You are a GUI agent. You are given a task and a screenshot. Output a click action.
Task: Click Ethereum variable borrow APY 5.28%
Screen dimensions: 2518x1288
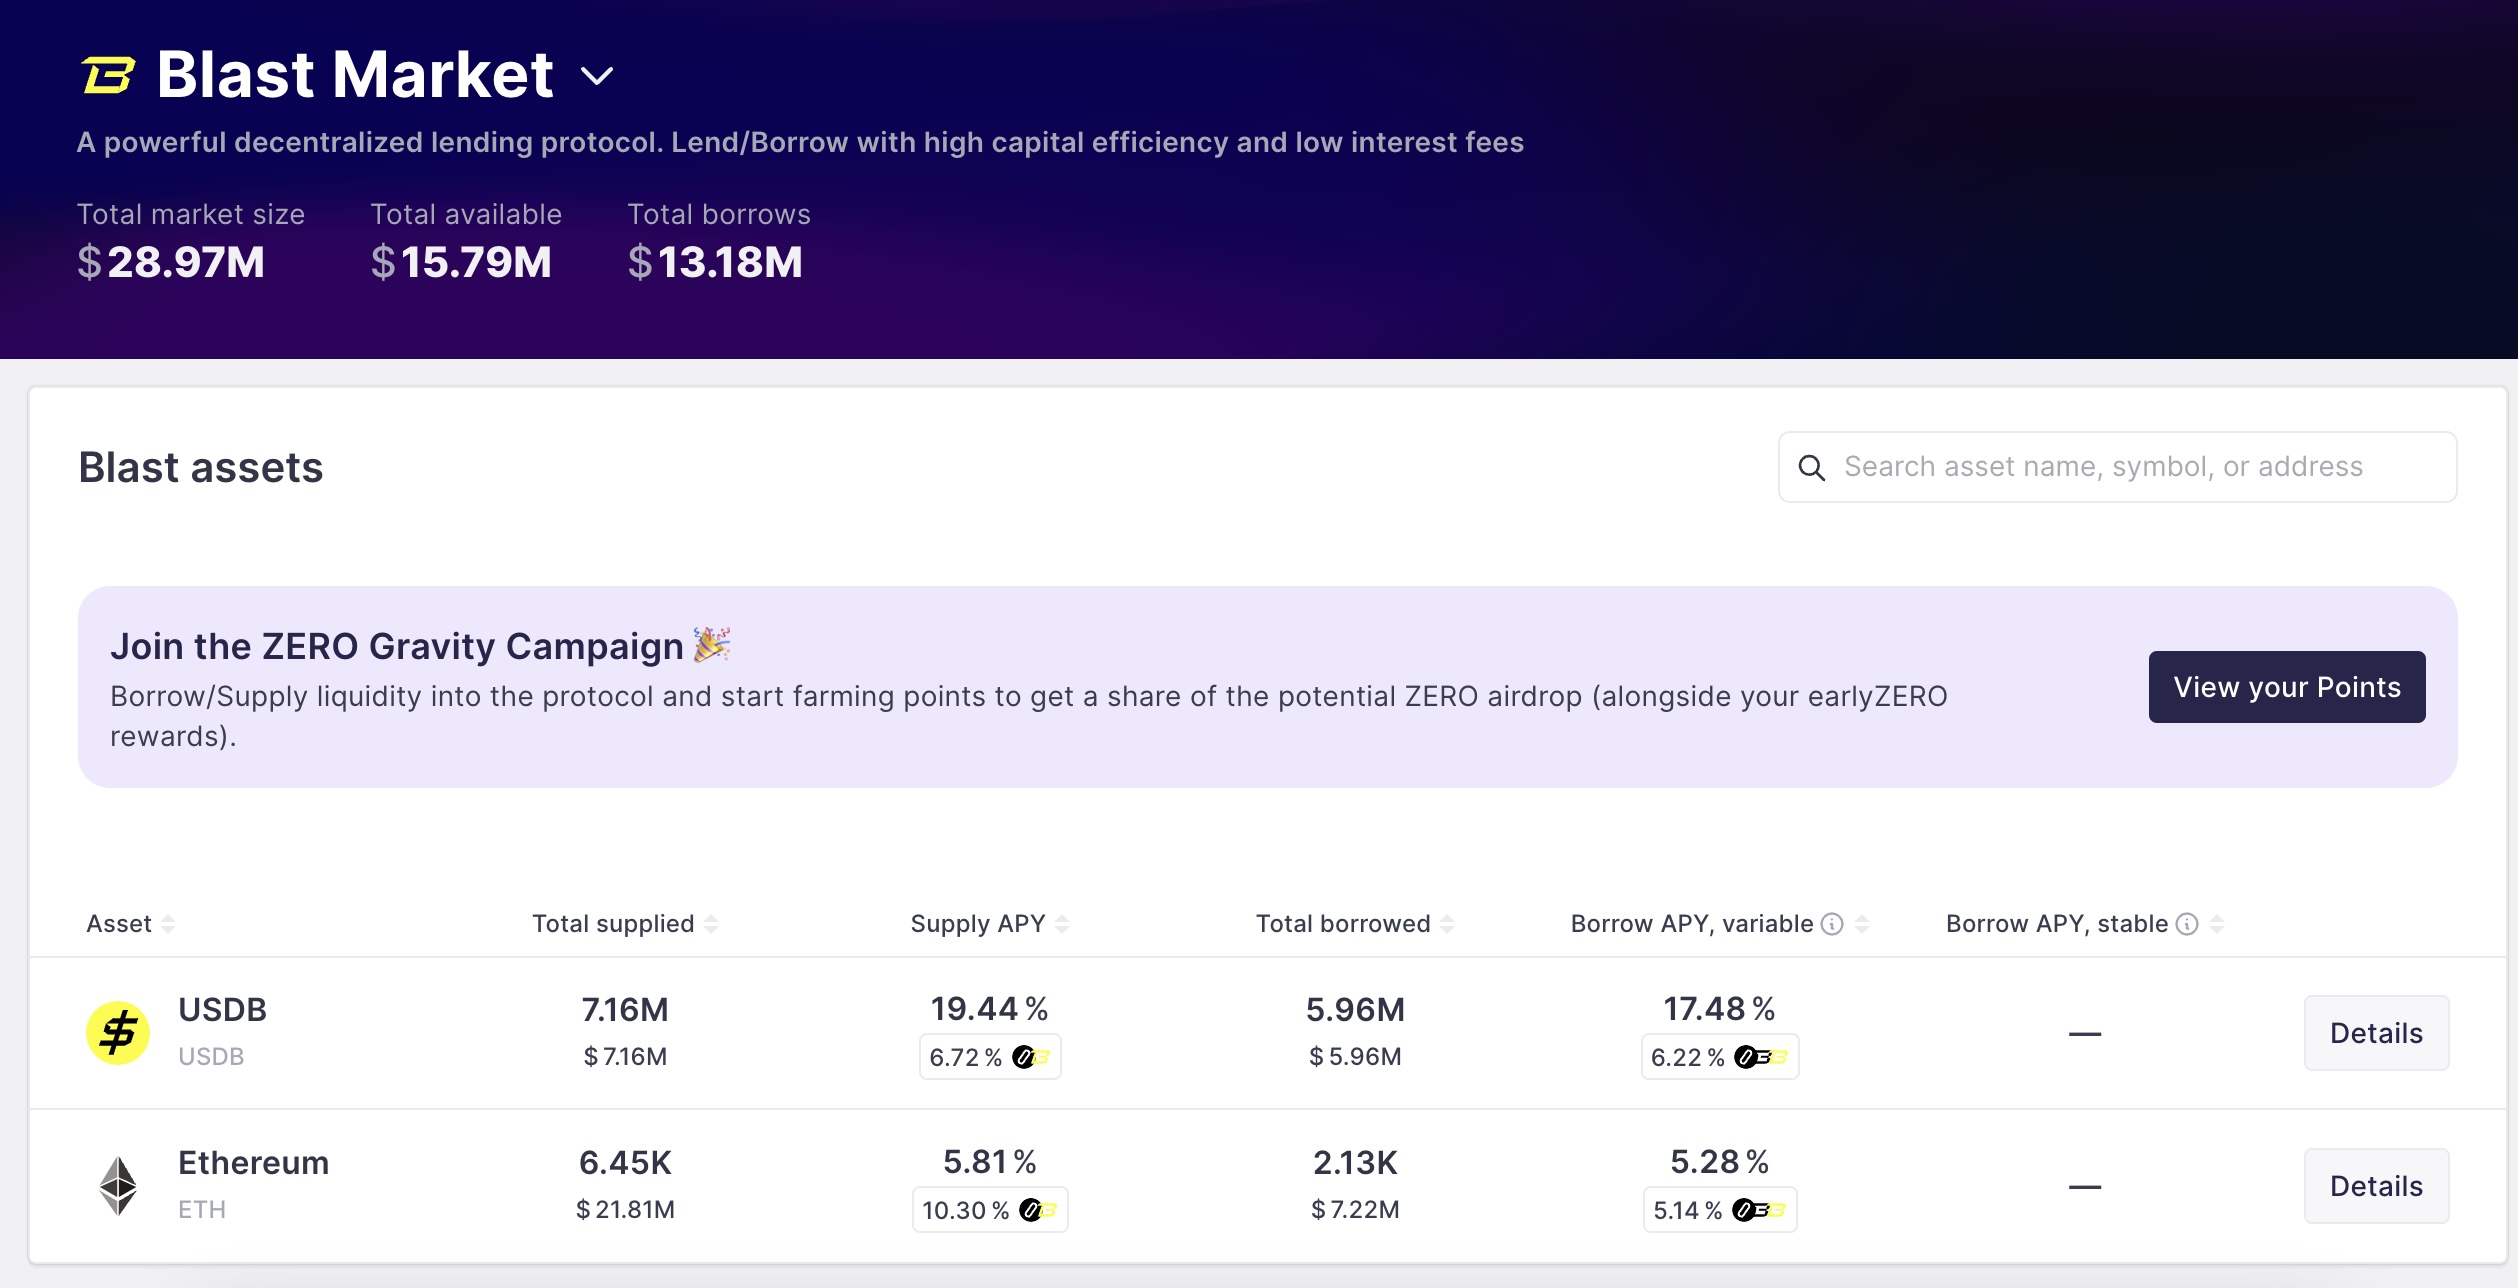(x=1719, y=1162)
